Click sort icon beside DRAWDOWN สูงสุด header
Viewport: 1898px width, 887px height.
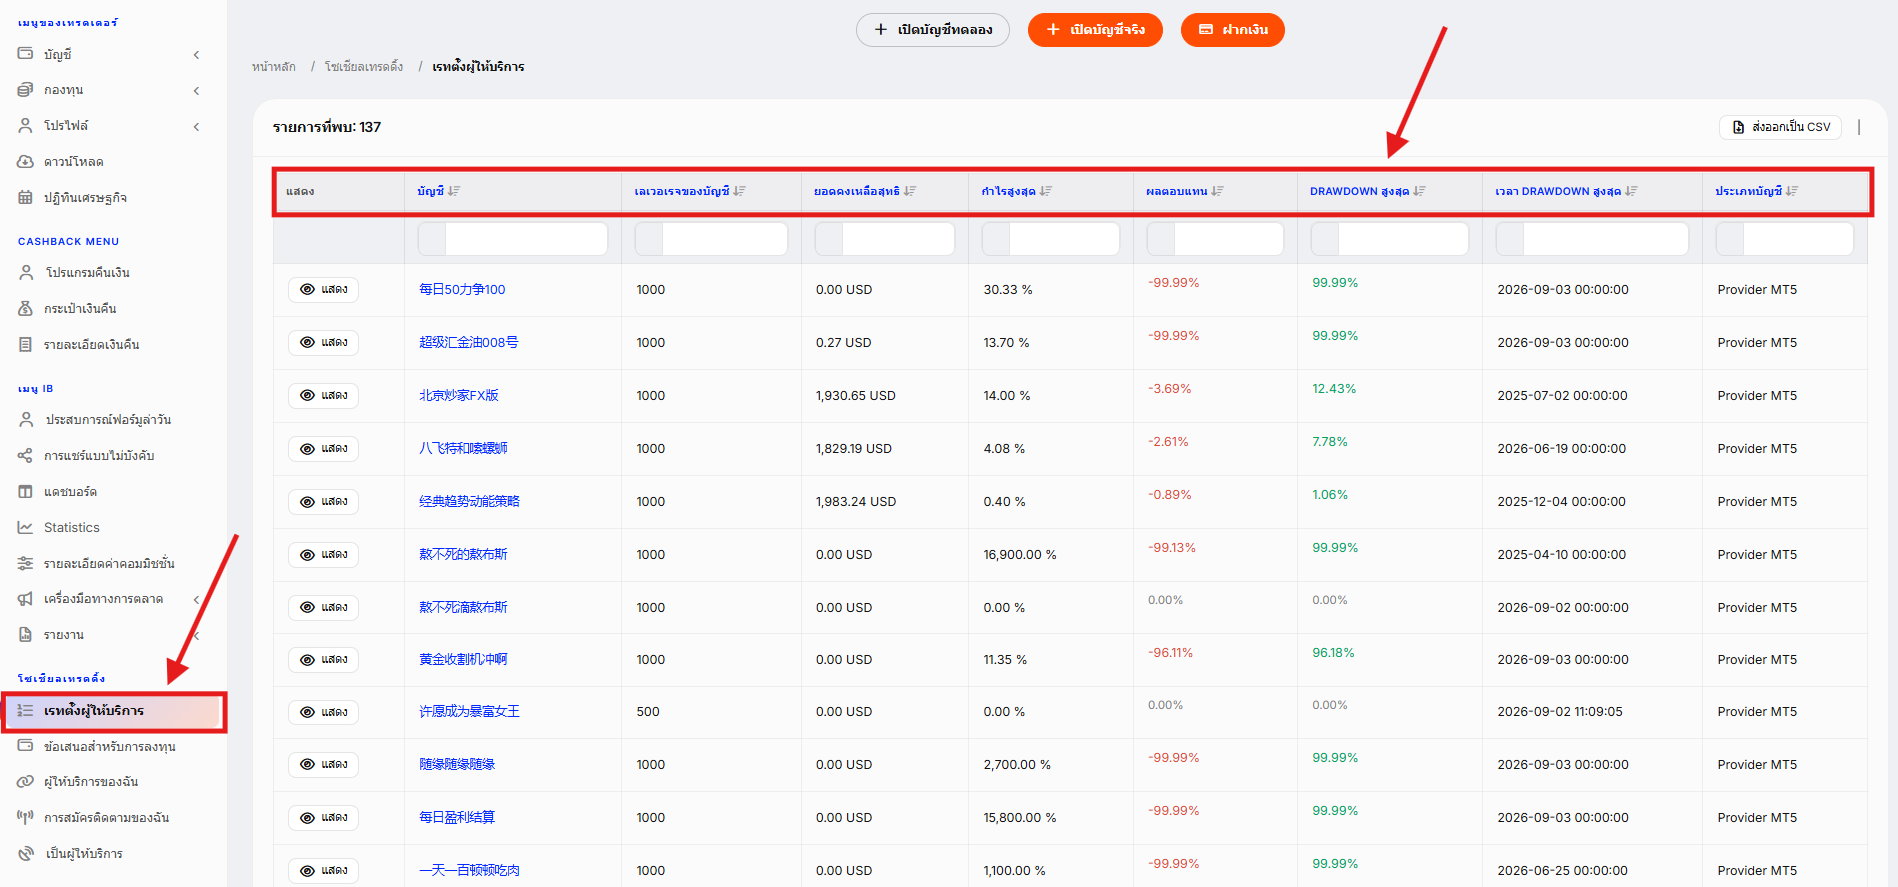pos(1419,191)
